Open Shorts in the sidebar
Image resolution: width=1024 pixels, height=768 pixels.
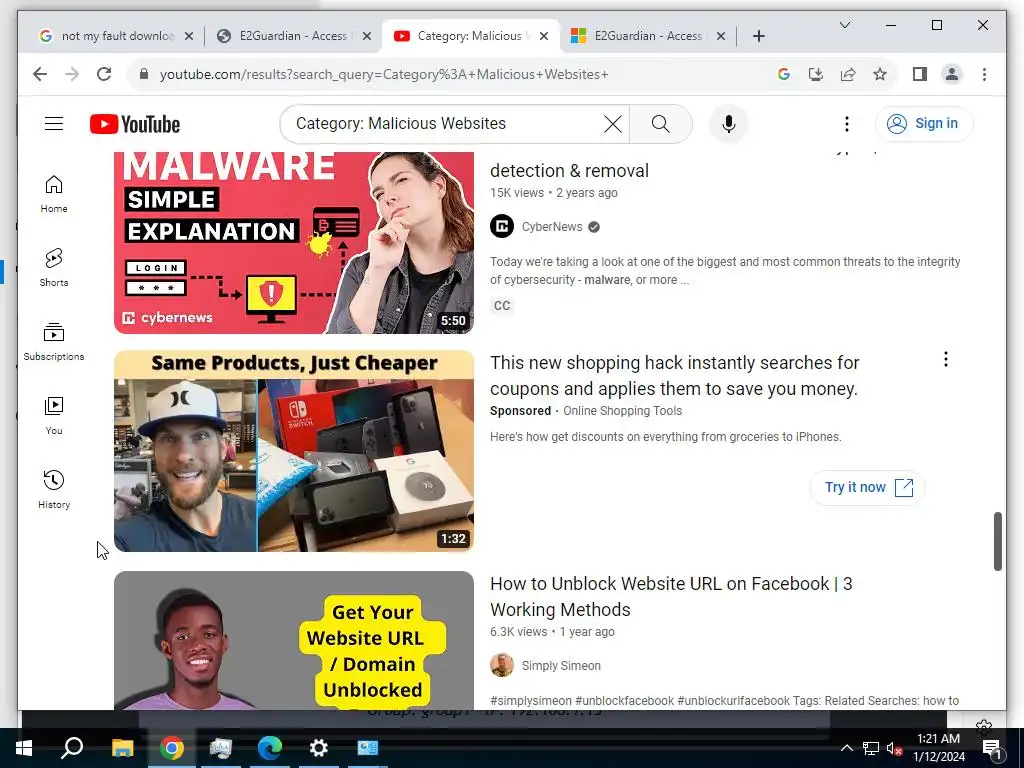[x=54, y=268]
